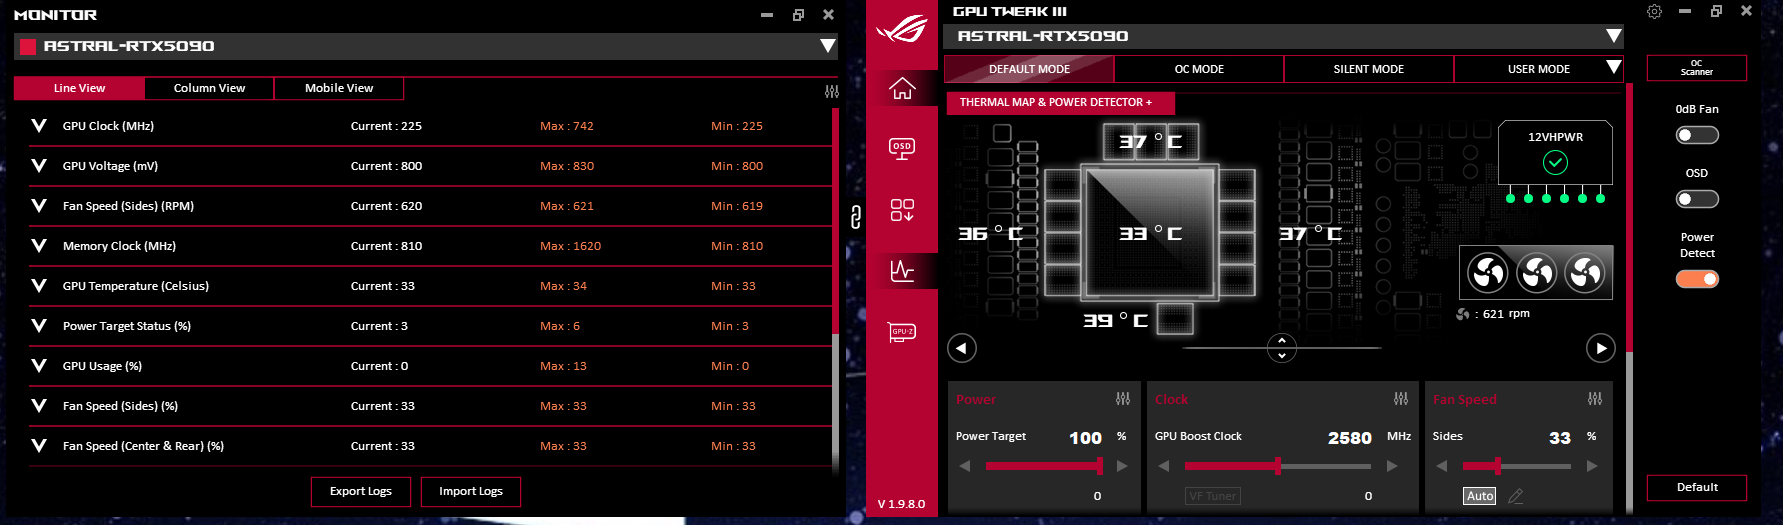1783x525 pixels.
Task: Switch to Line View tab
Action: coord(79,88)
